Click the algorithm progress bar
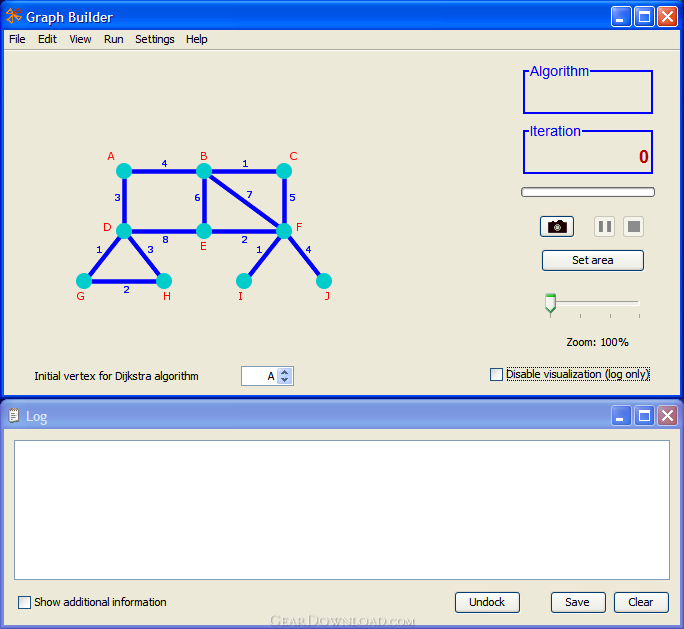This screenshot has width=684, height=629. tap(588, 192)
